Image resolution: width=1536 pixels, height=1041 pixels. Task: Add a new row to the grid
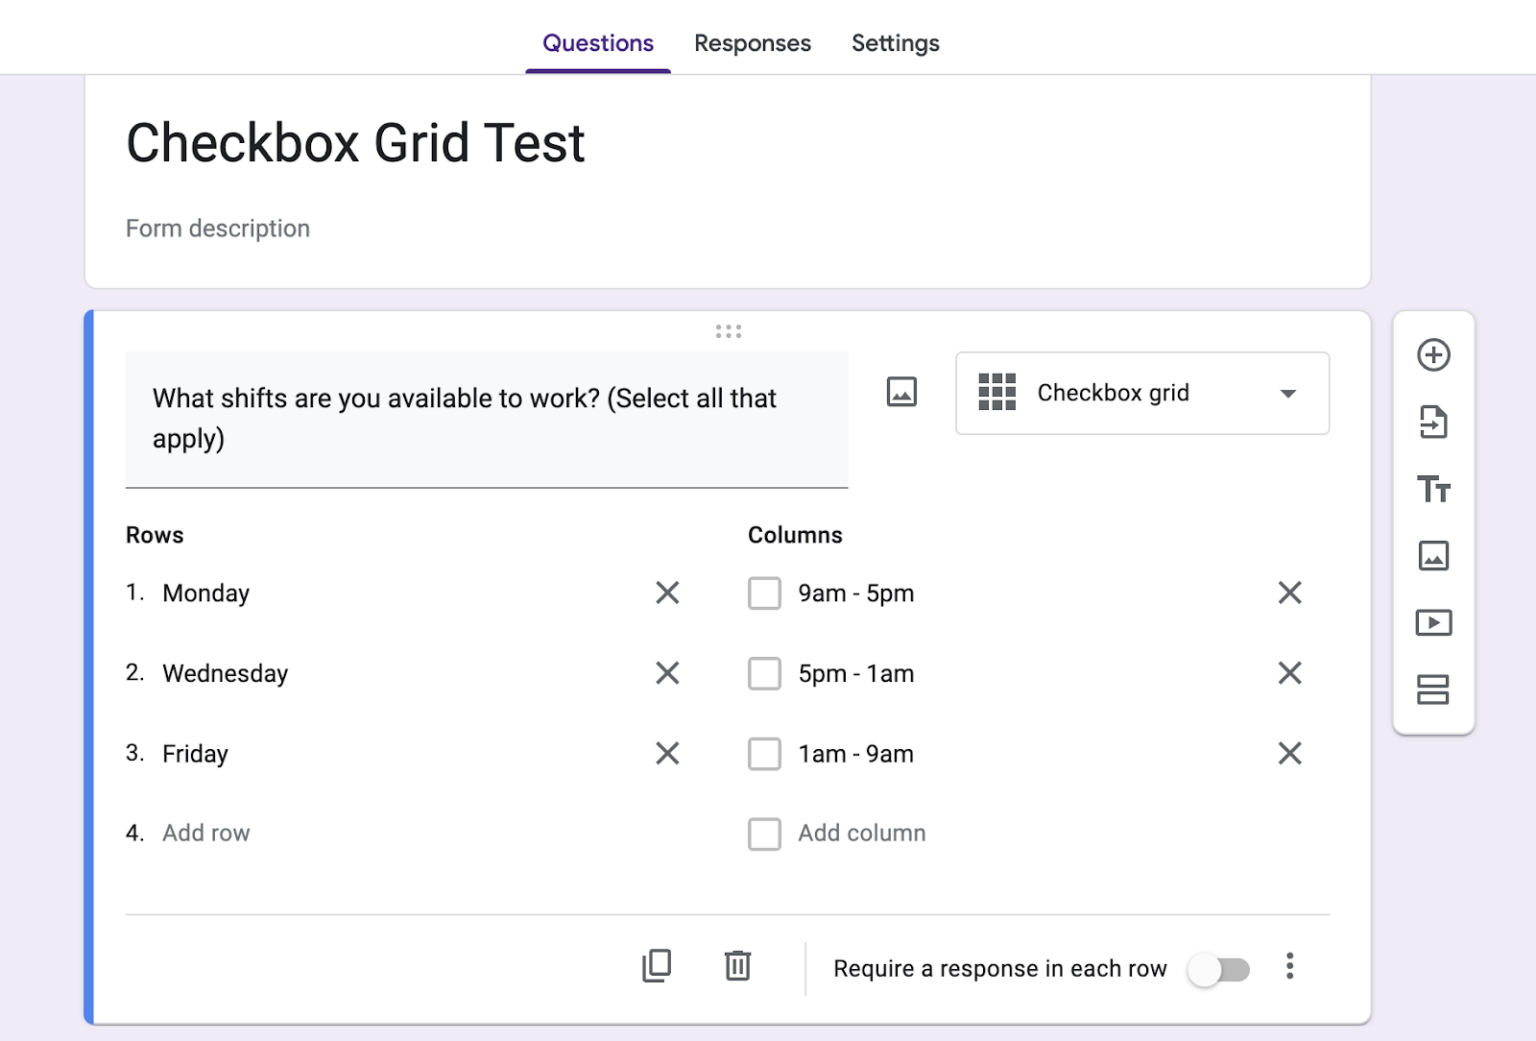coord(207,832)
